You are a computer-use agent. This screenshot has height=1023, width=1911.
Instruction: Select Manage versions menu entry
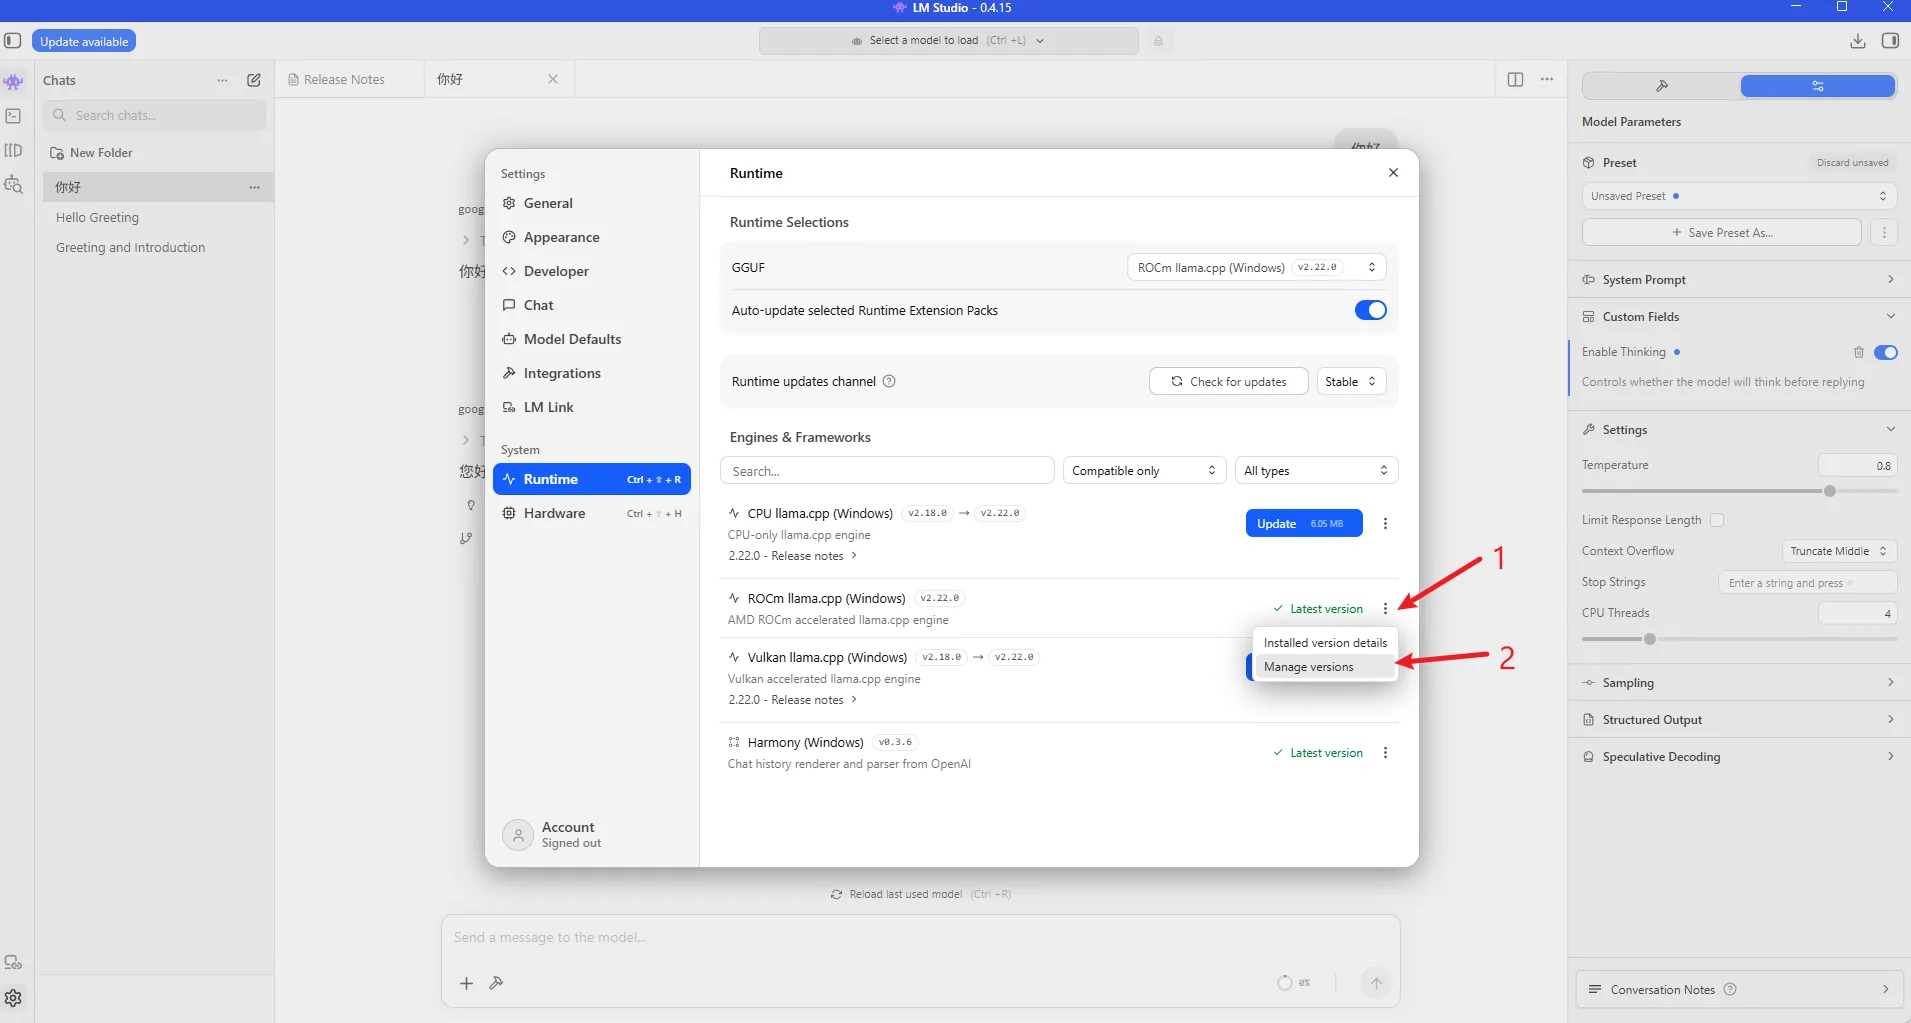click(x=1325, y=667)
